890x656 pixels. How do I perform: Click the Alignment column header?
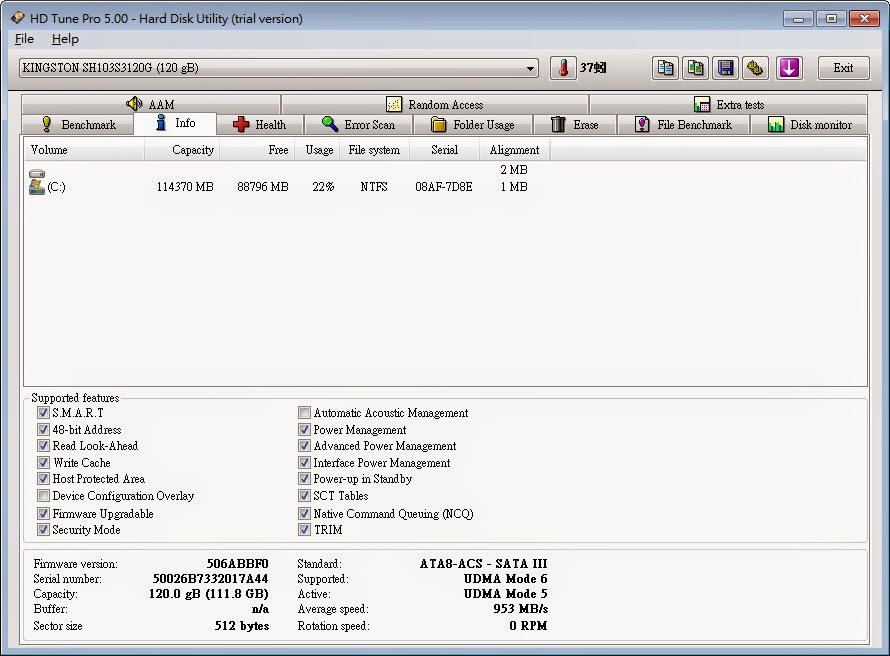pos(514,150)
